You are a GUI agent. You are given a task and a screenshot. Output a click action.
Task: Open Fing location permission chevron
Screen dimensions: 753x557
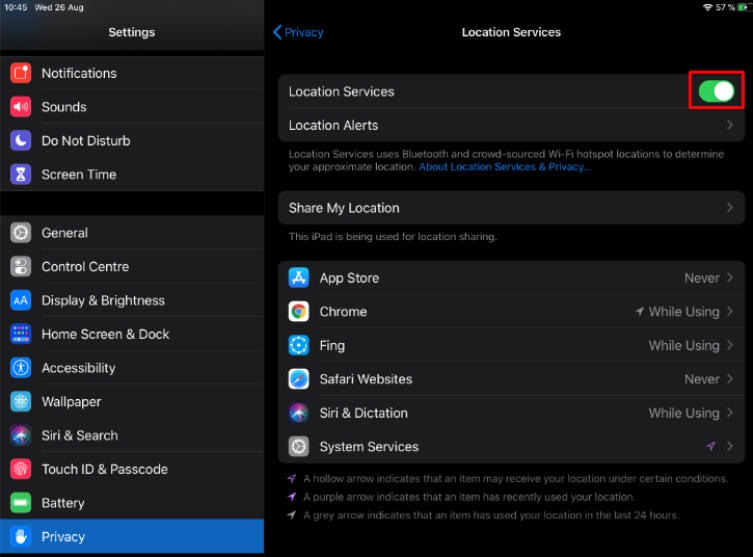pyautogui.click(x=730, y=345)
